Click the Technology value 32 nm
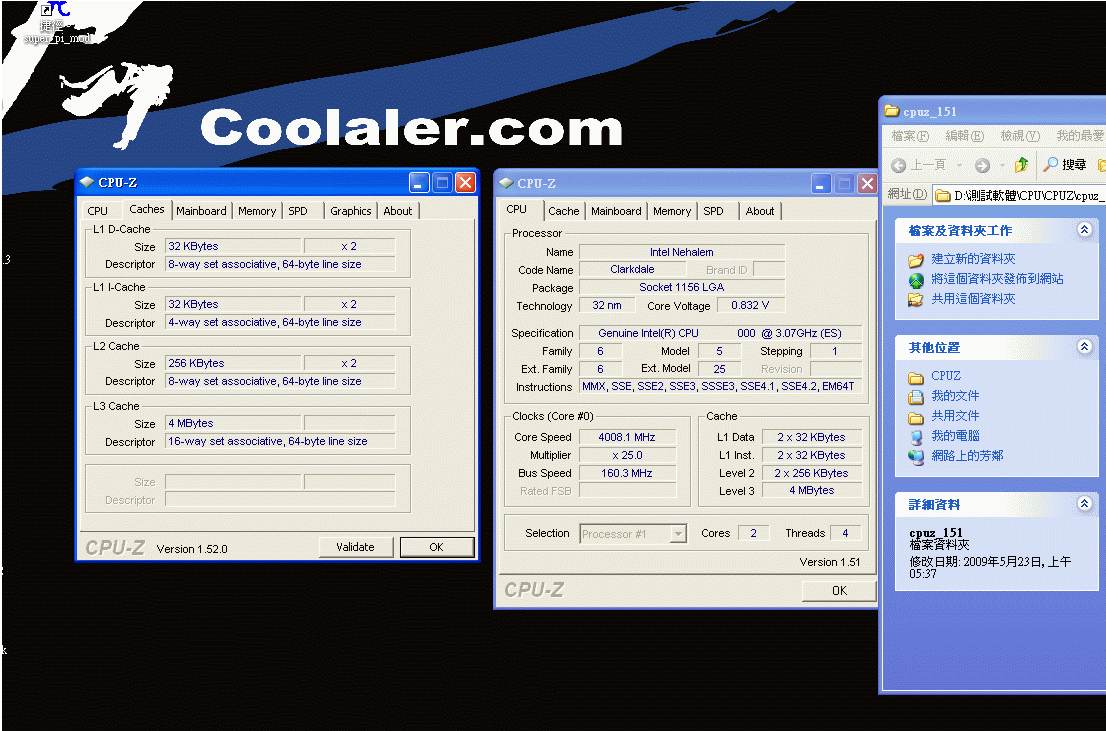 click(x=607, y=306)
